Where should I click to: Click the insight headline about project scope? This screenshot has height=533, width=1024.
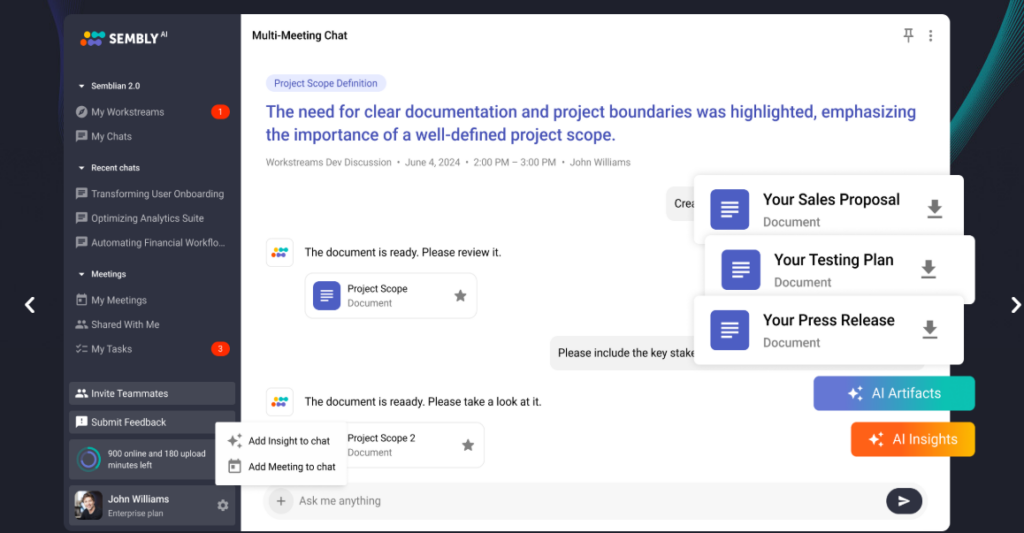tap(590, 123)
